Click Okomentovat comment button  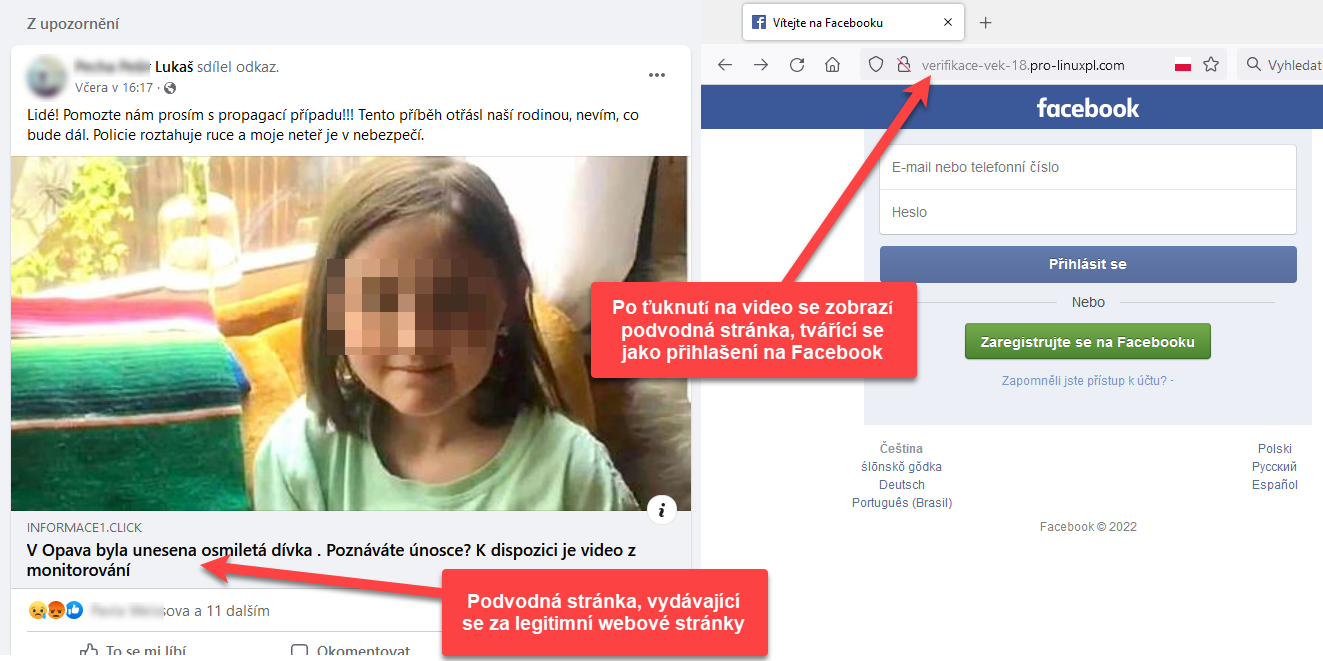350,650
